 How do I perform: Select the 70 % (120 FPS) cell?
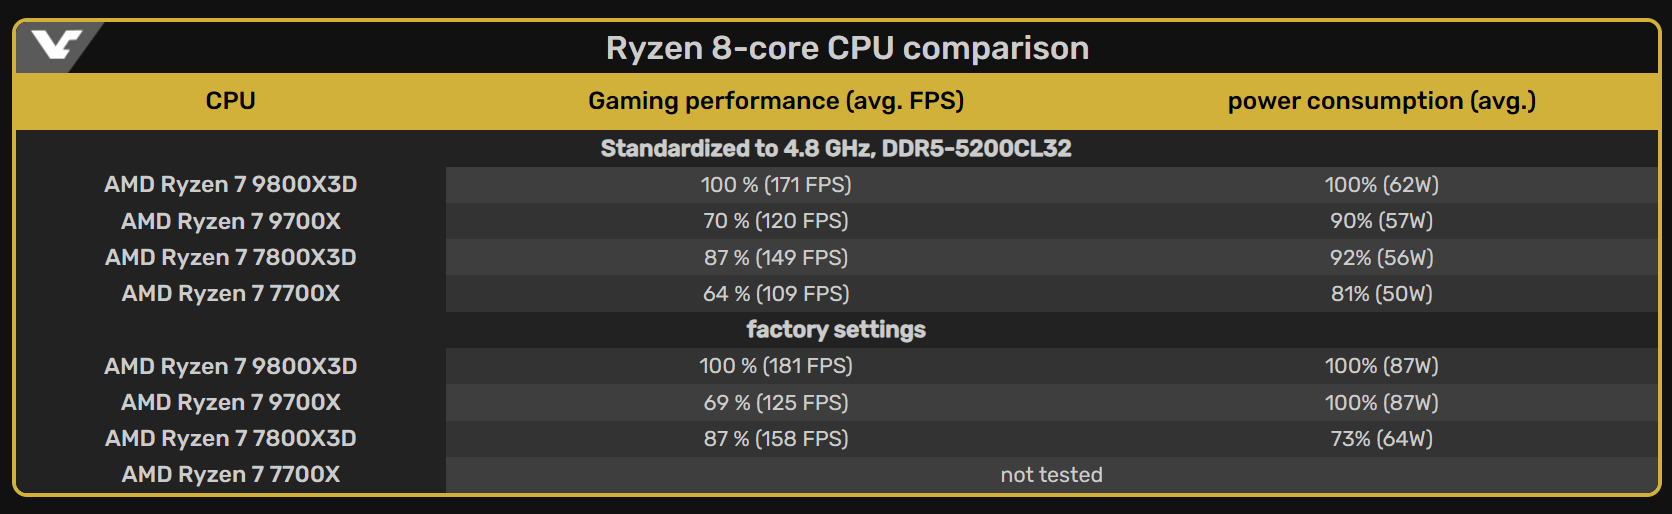(x=776, y=221)
